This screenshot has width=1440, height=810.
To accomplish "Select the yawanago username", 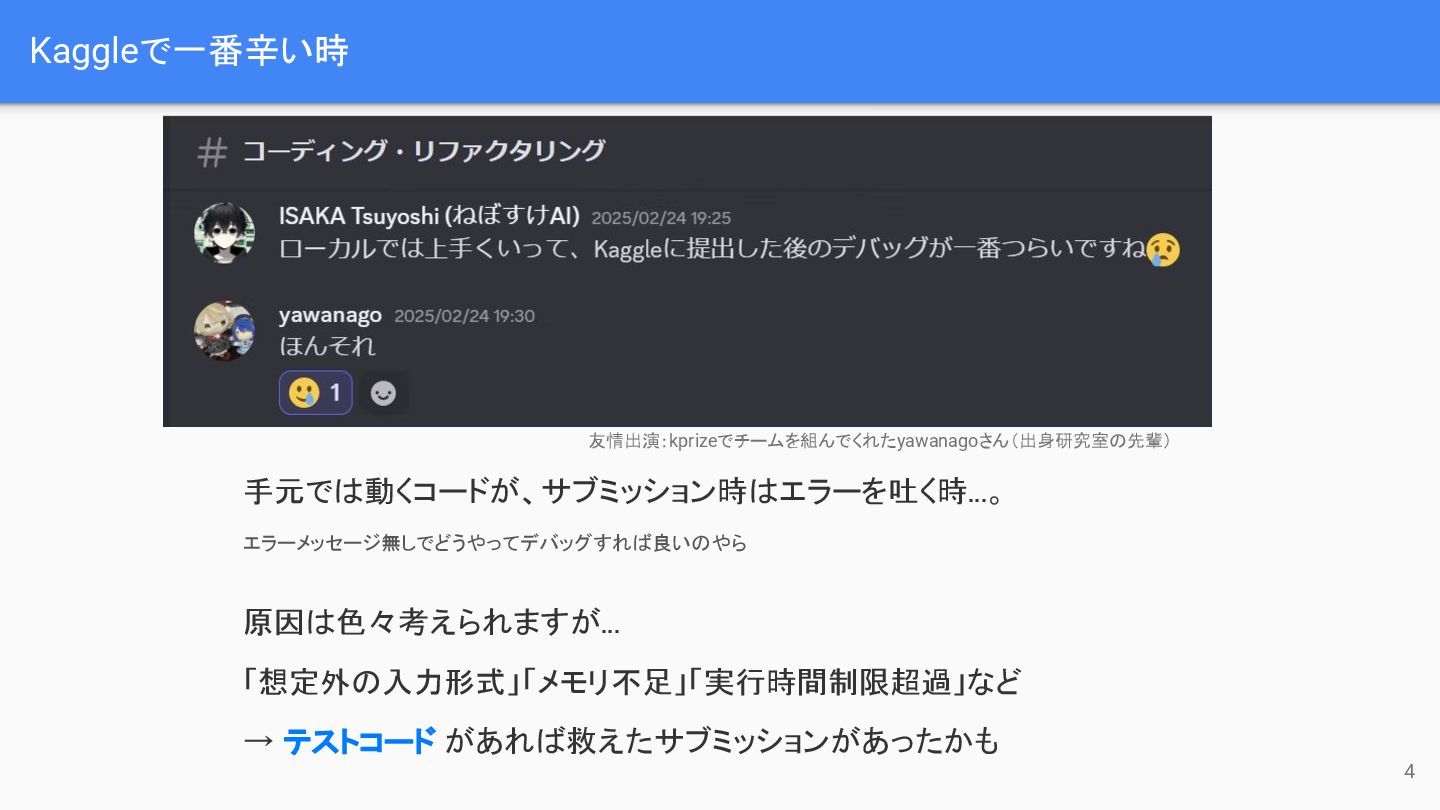I will point(330,315).
